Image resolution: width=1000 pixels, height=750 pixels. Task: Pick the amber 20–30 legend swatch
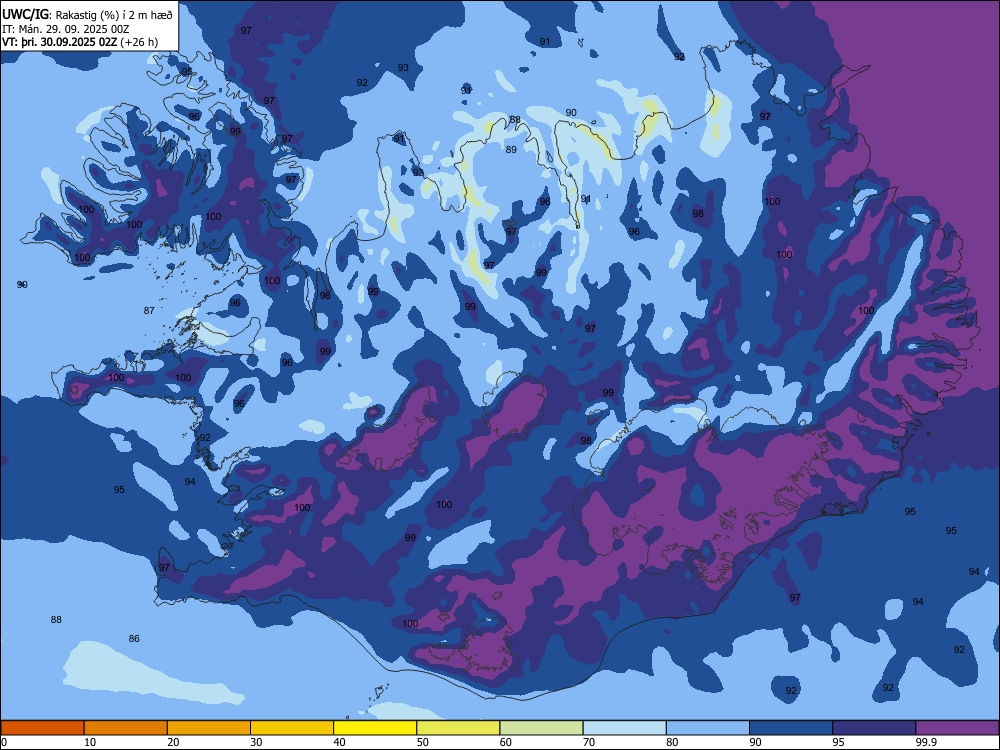(209, 728)
